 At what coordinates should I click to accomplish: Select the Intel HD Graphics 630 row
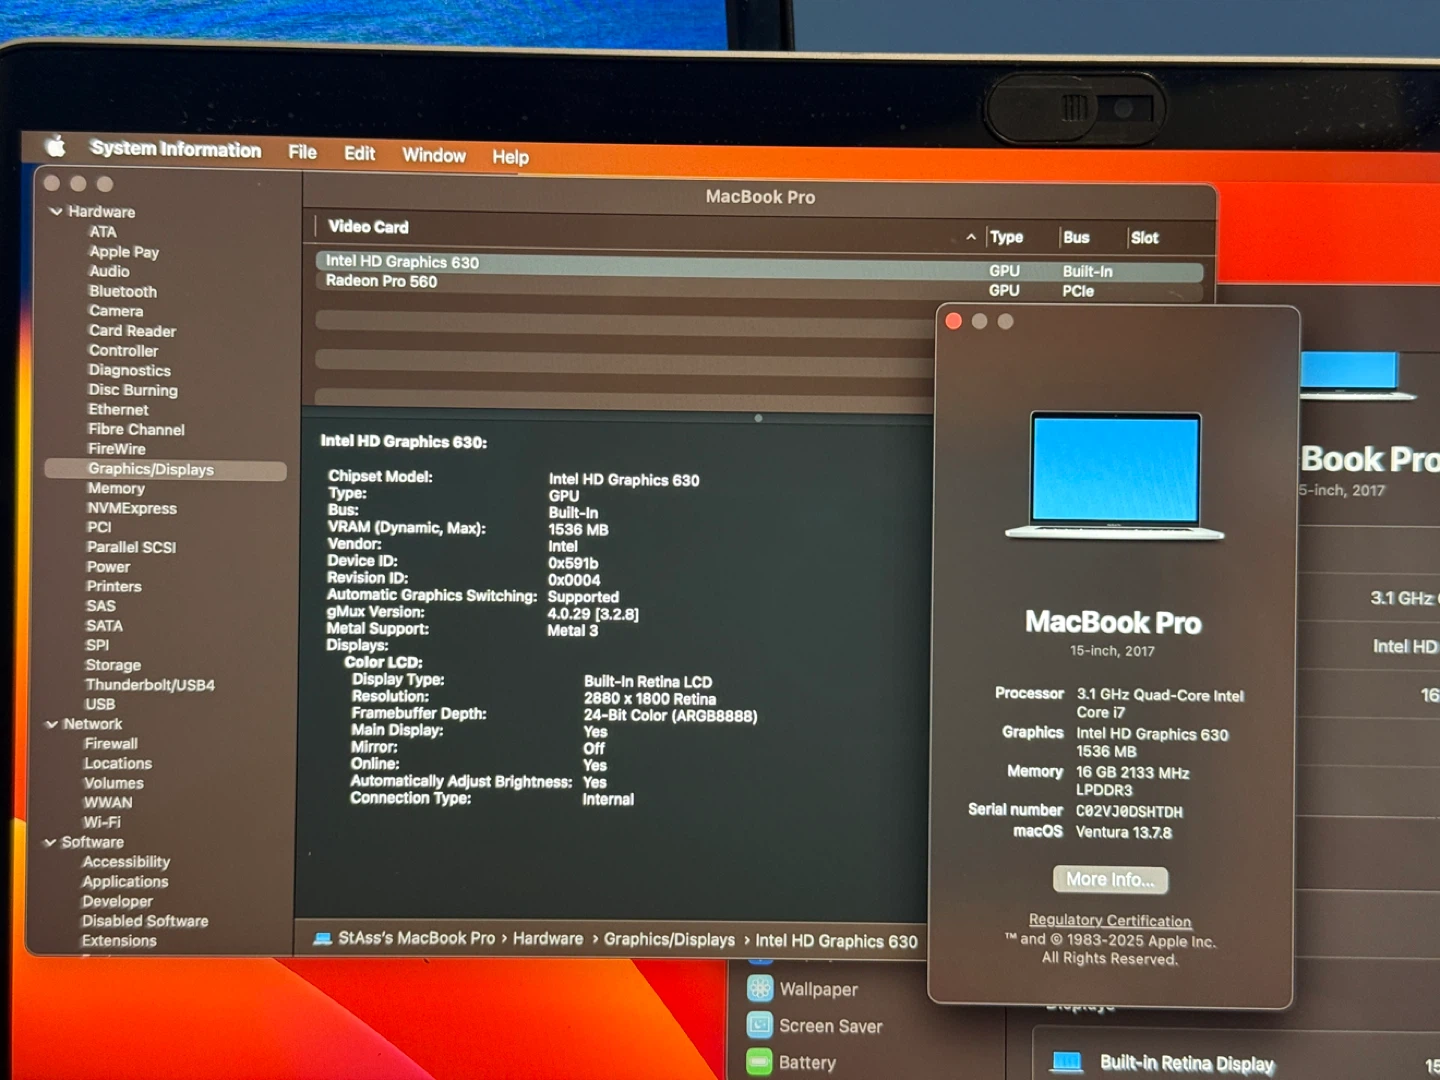pos(758,266)
